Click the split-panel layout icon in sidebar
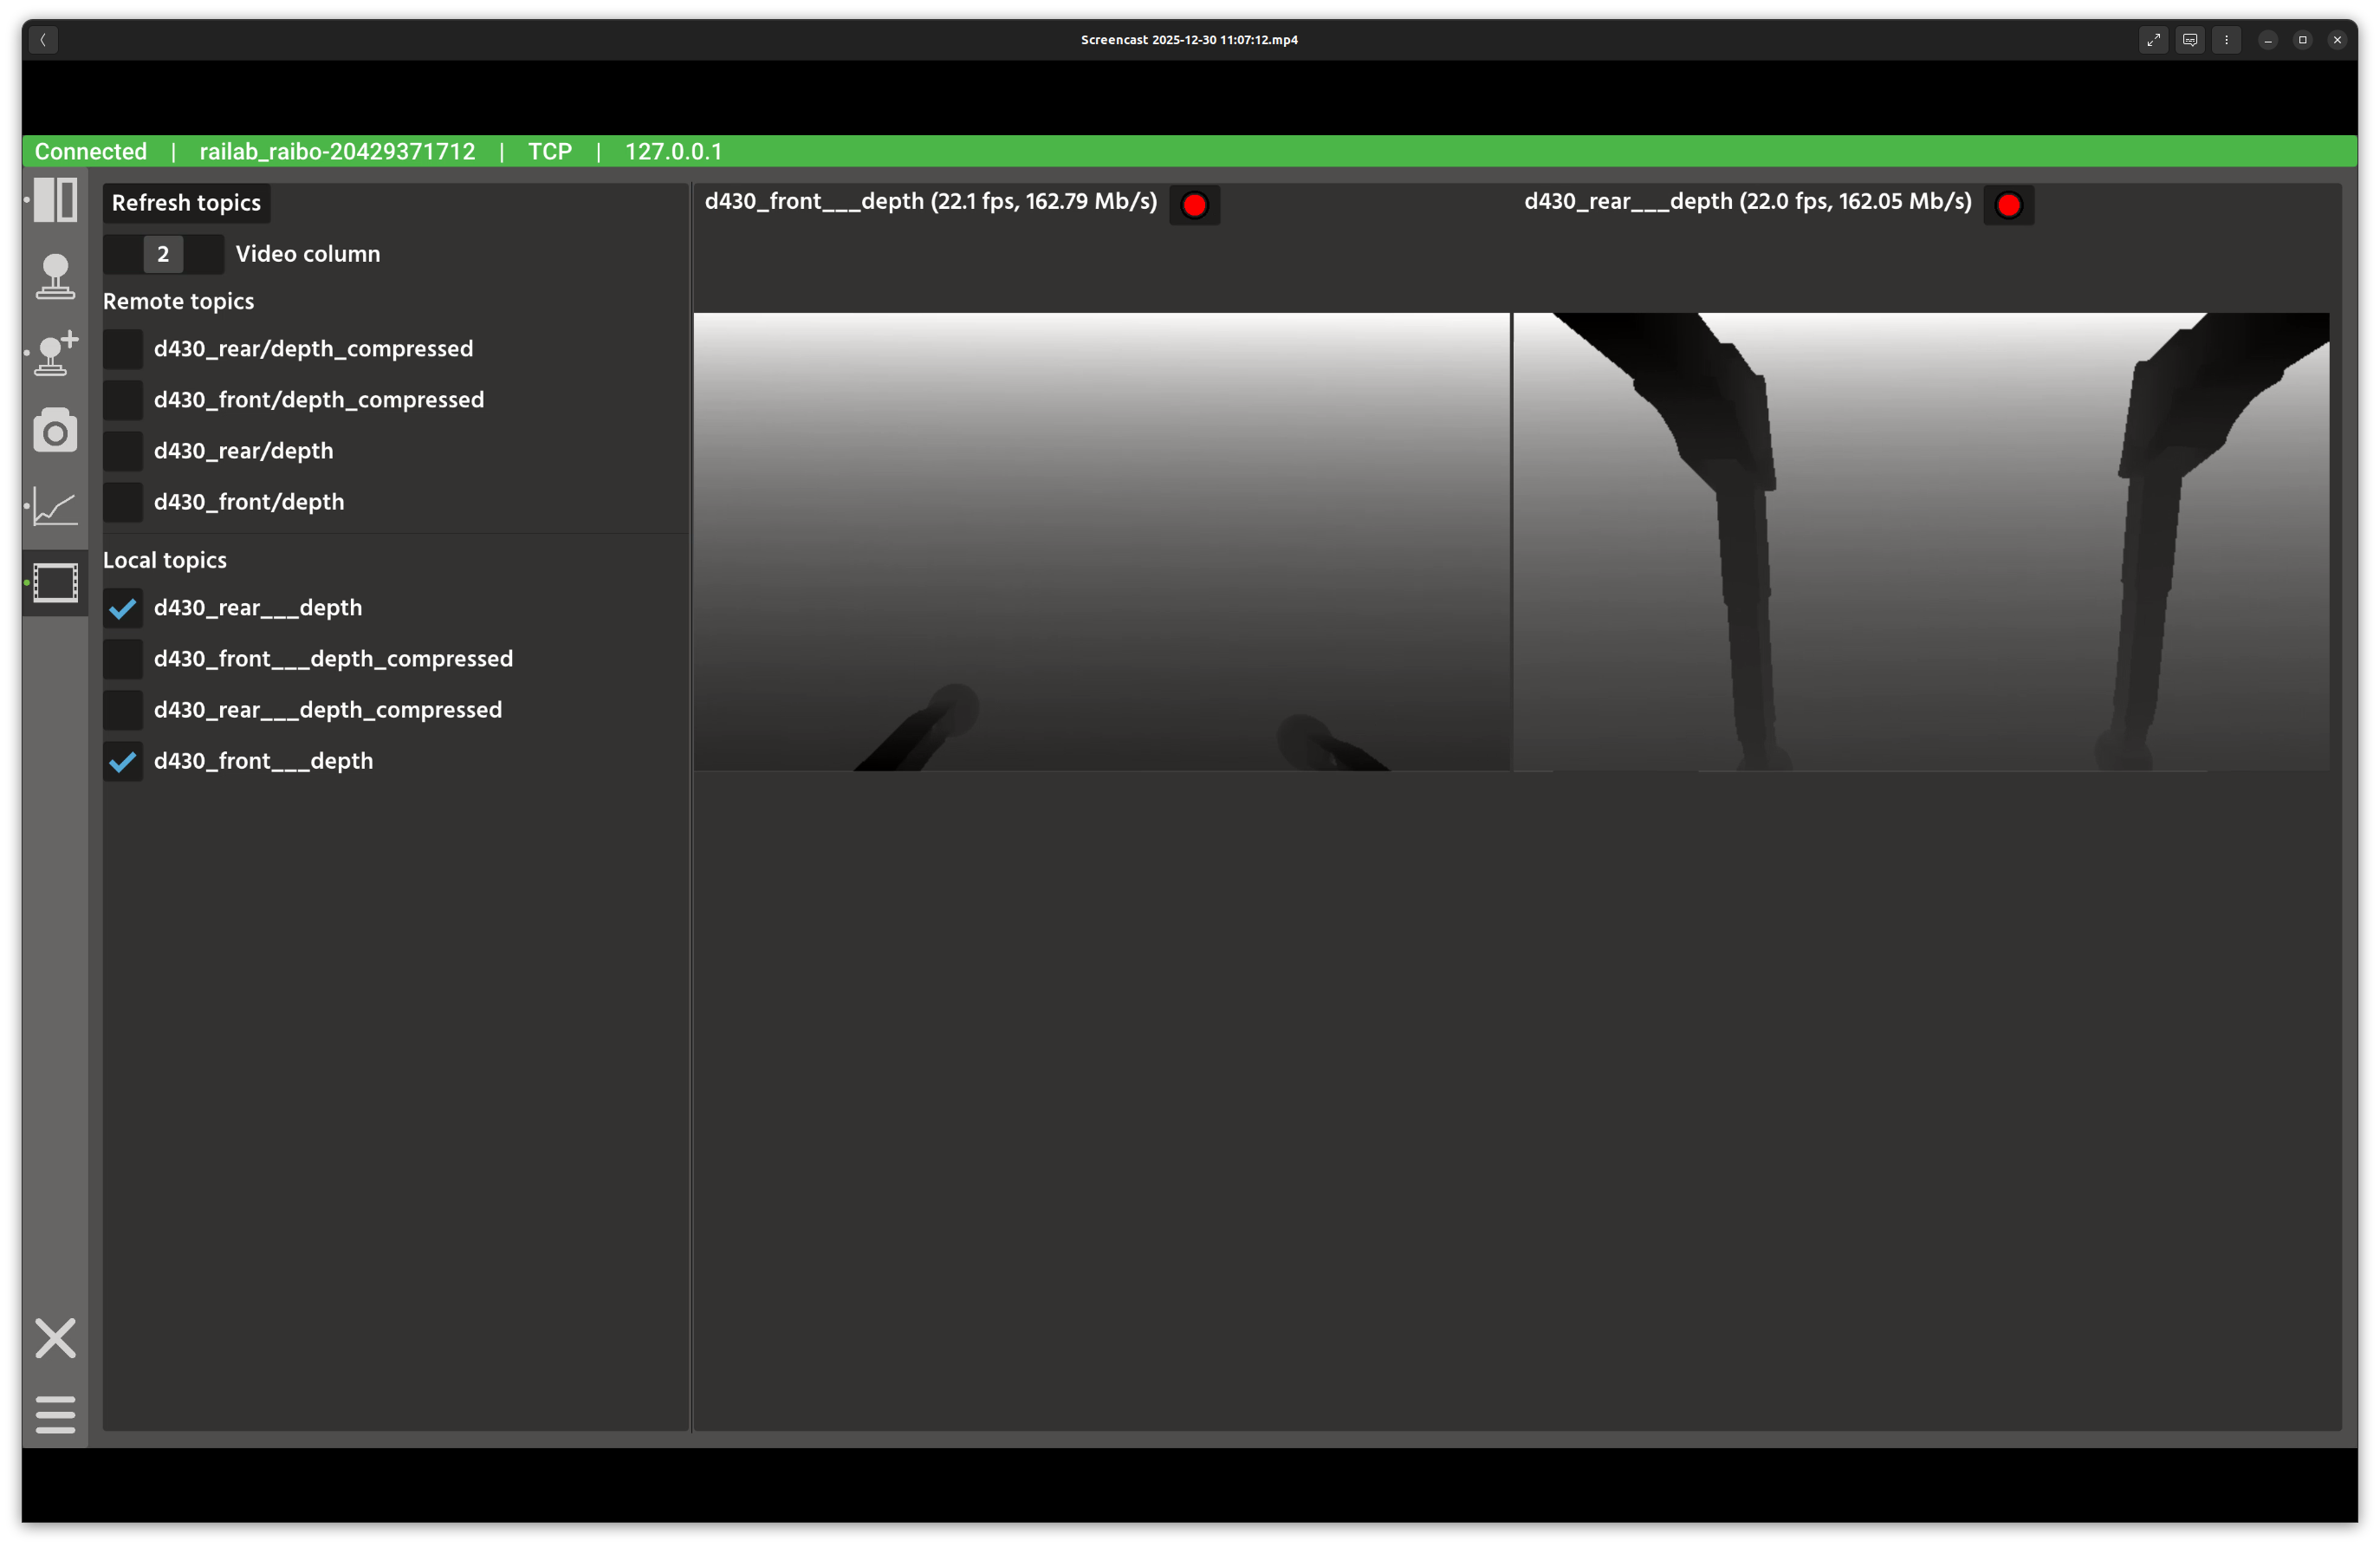 click(x=55, y=200)
